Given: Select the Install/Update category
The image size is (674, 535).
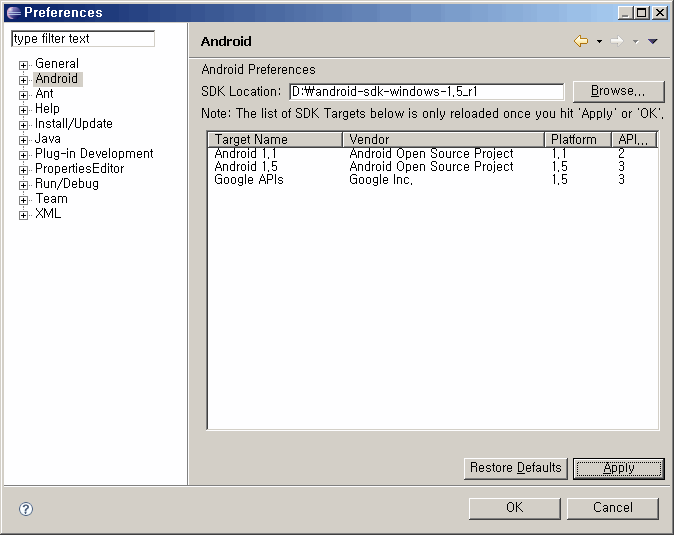Looking at the screenshot, I should [74, 124].
